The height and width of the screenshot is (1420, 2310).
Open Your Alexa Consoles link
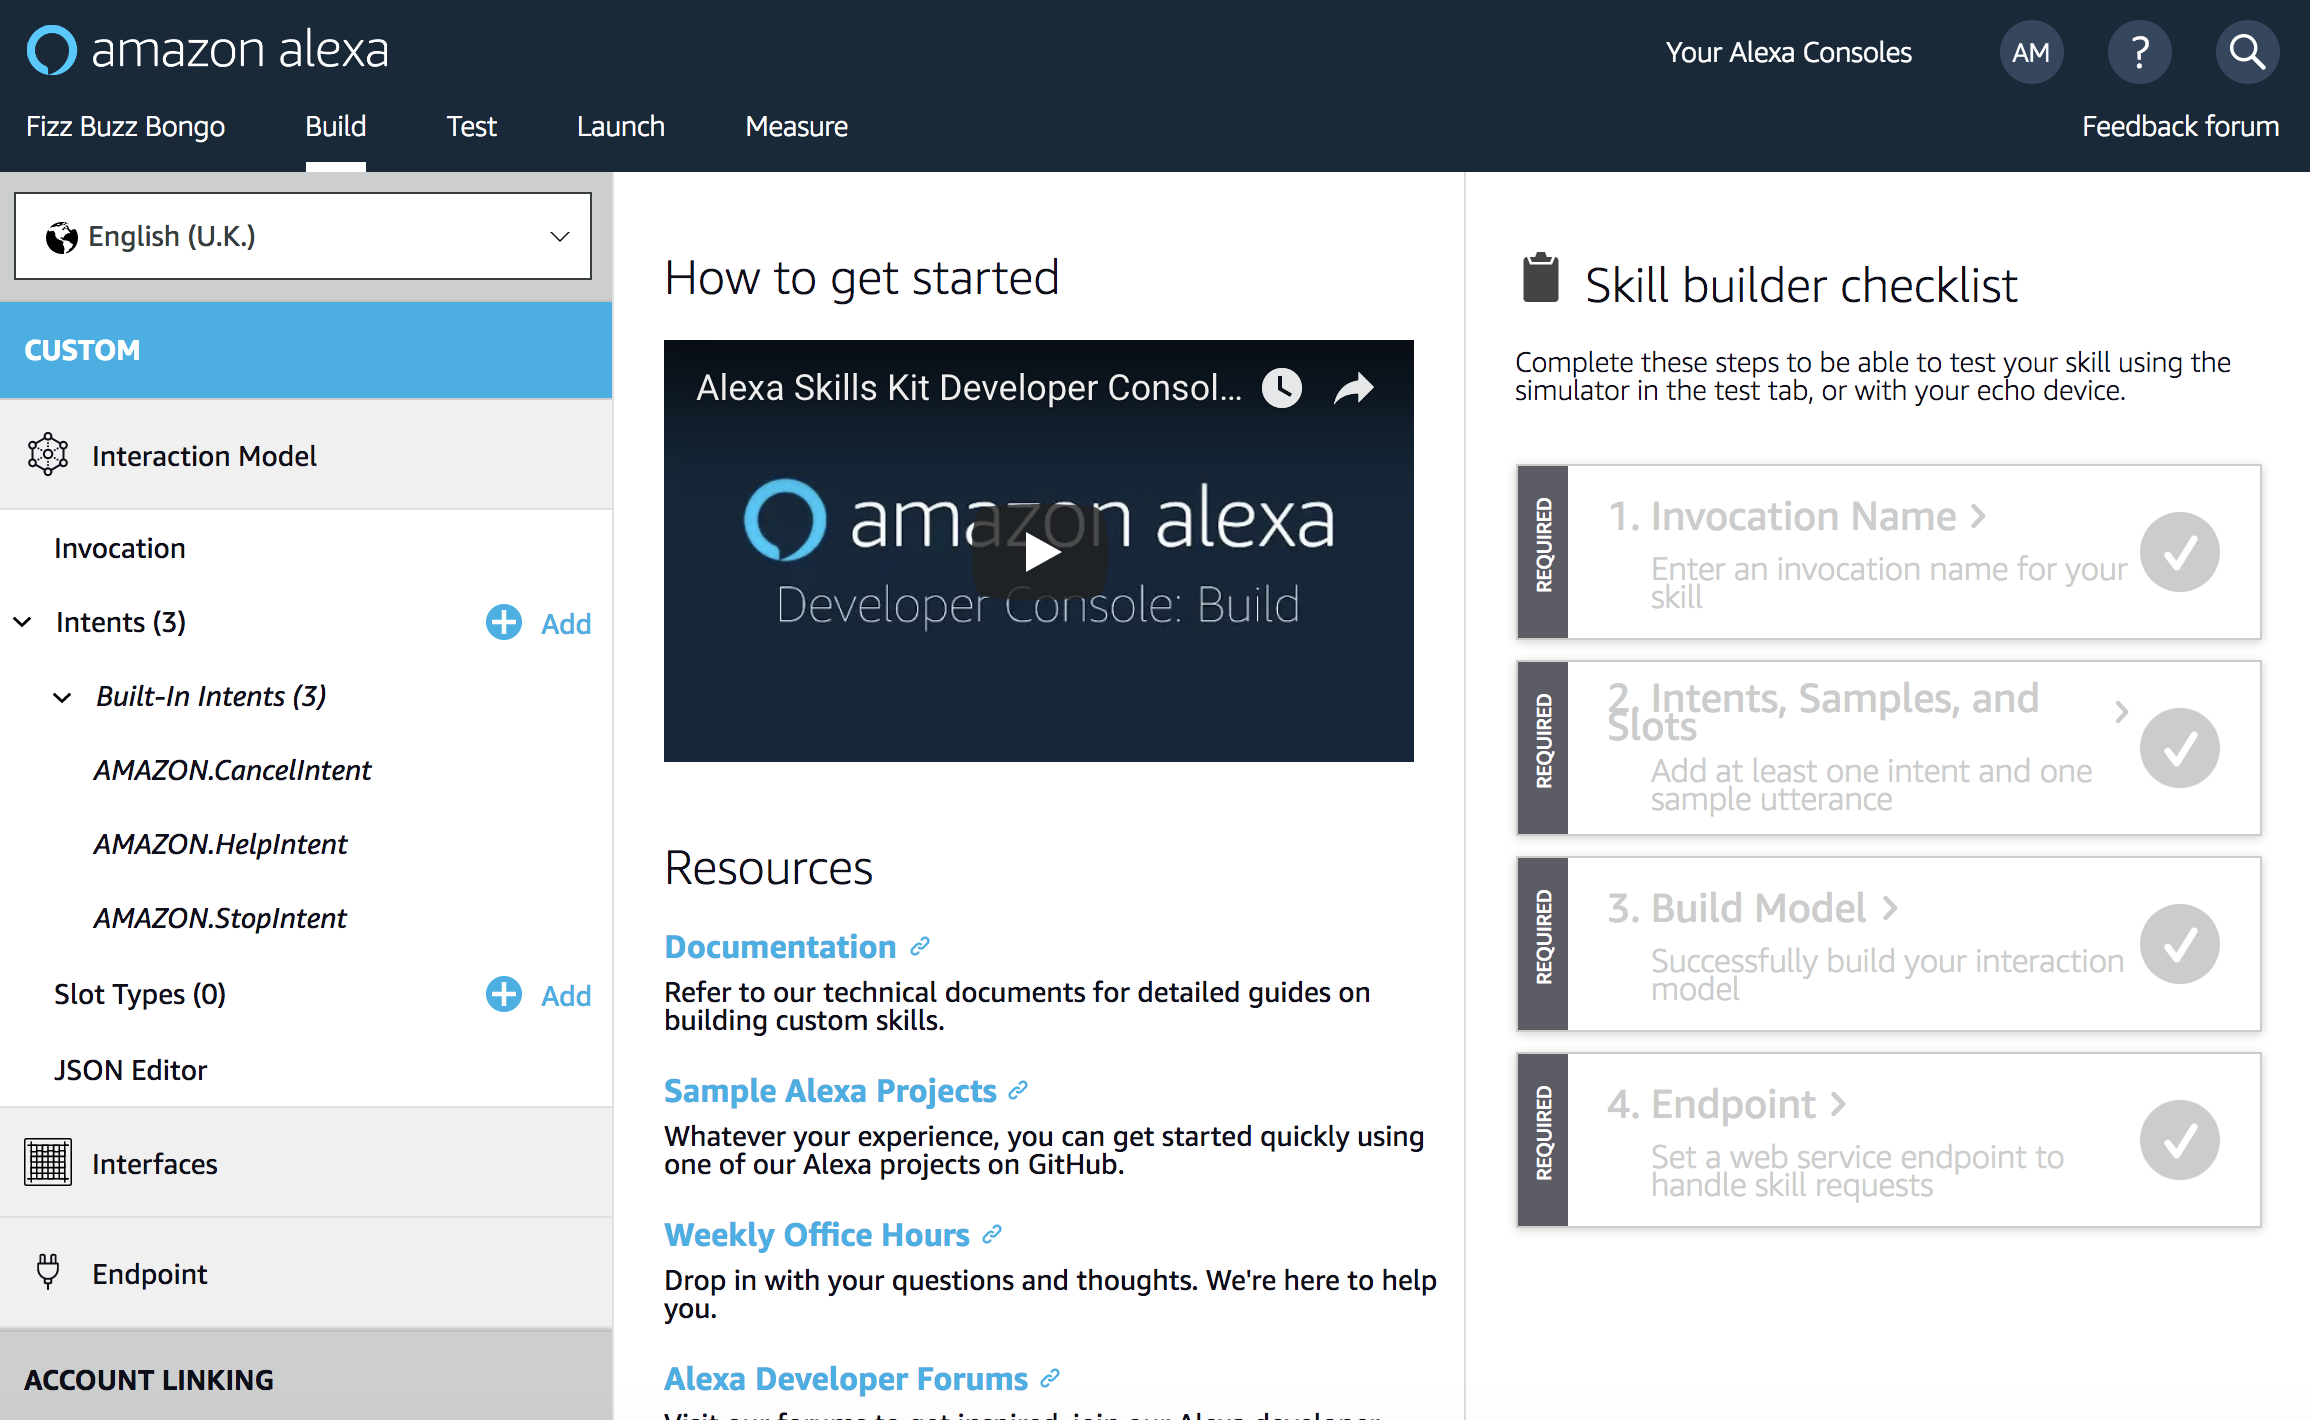1789,52
